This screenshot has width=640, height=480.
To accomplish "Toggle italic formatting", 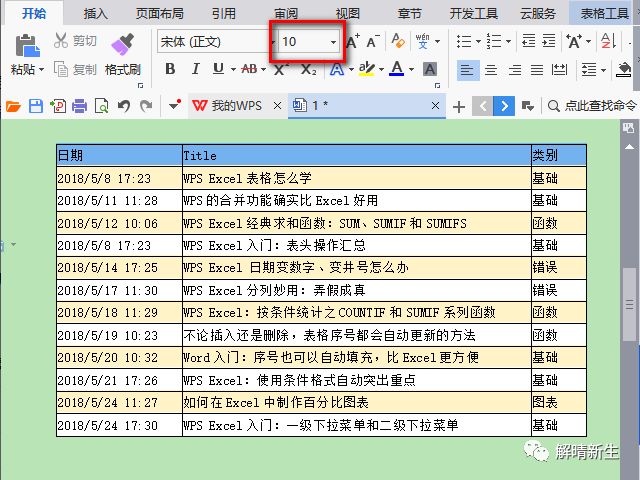I will 196,69.
